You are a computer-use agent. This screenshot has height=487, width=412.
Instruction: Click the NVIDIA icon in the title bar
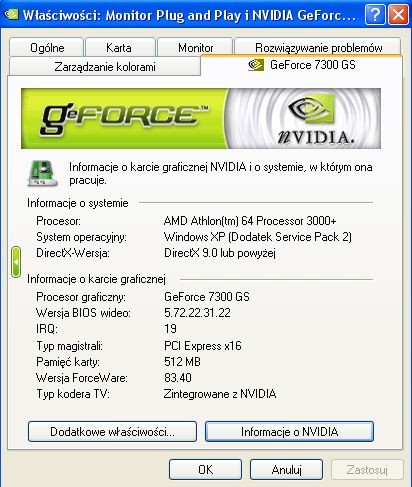click(x=11, y=14)
